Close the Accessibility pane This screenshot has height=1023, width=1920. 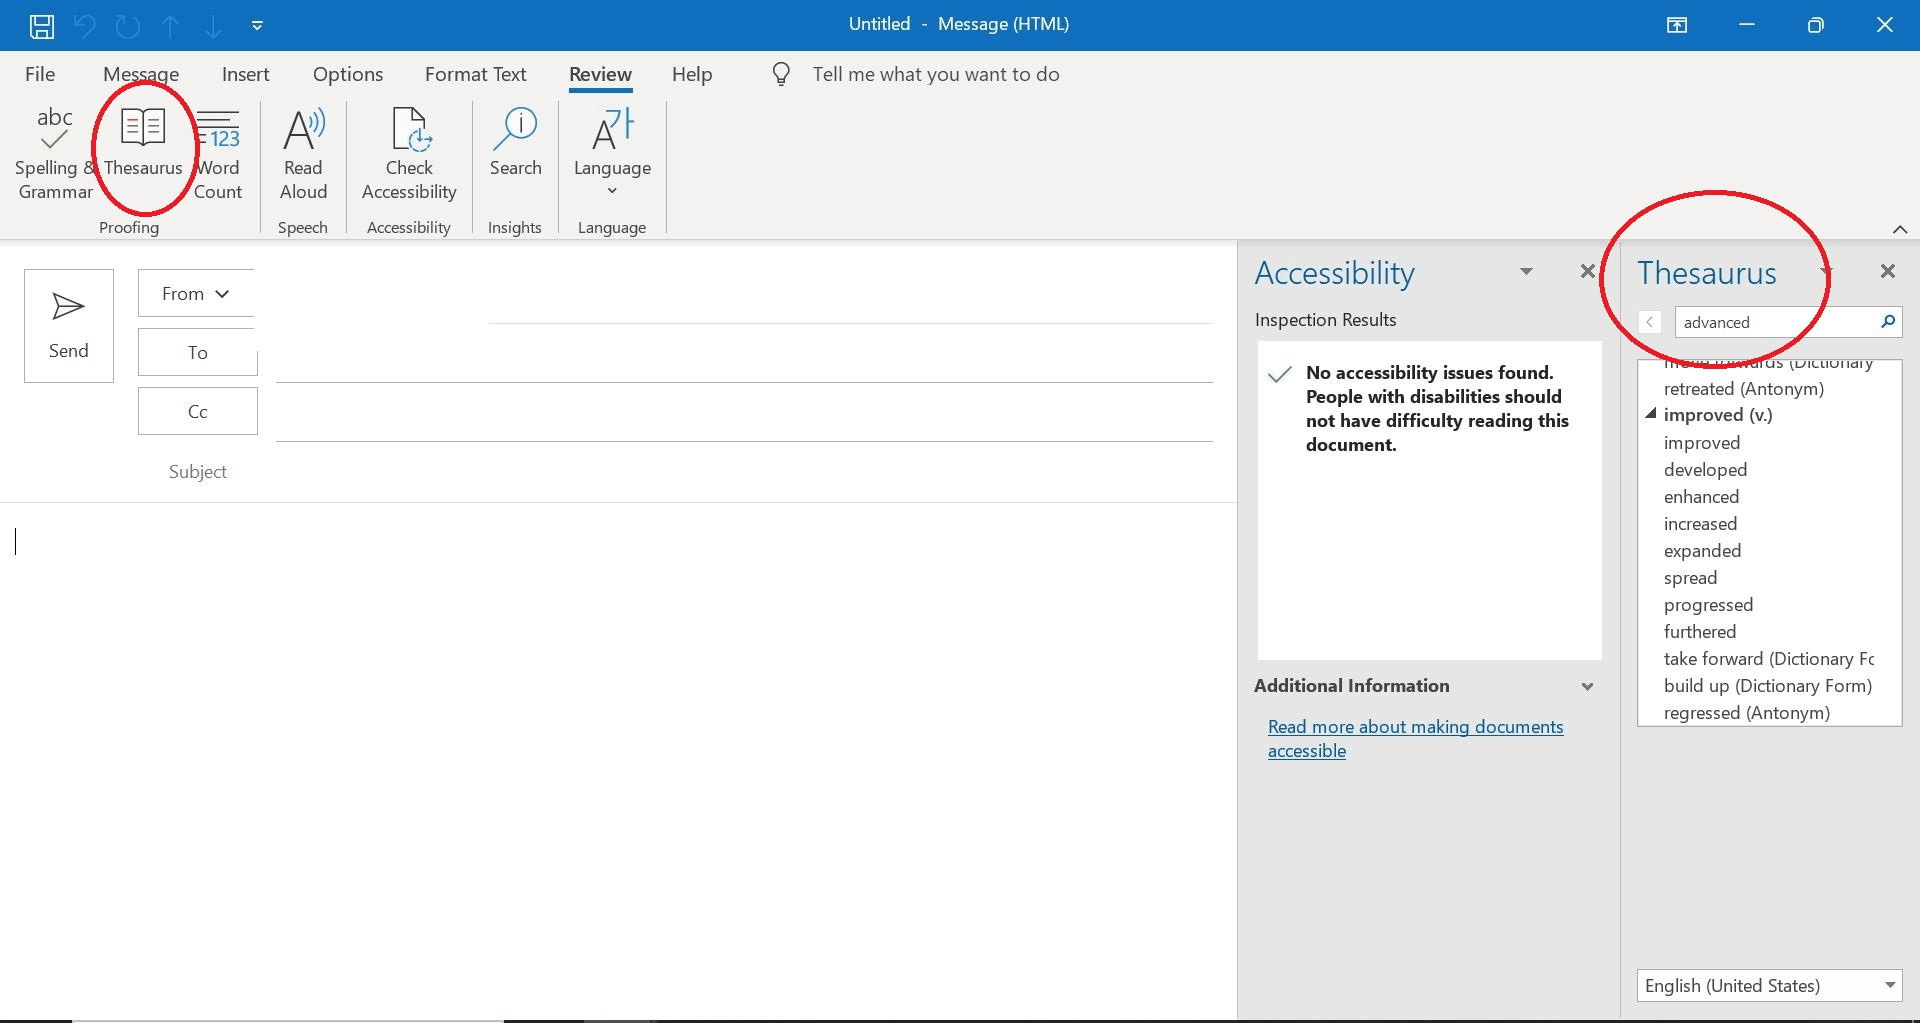coord(1587,271)
